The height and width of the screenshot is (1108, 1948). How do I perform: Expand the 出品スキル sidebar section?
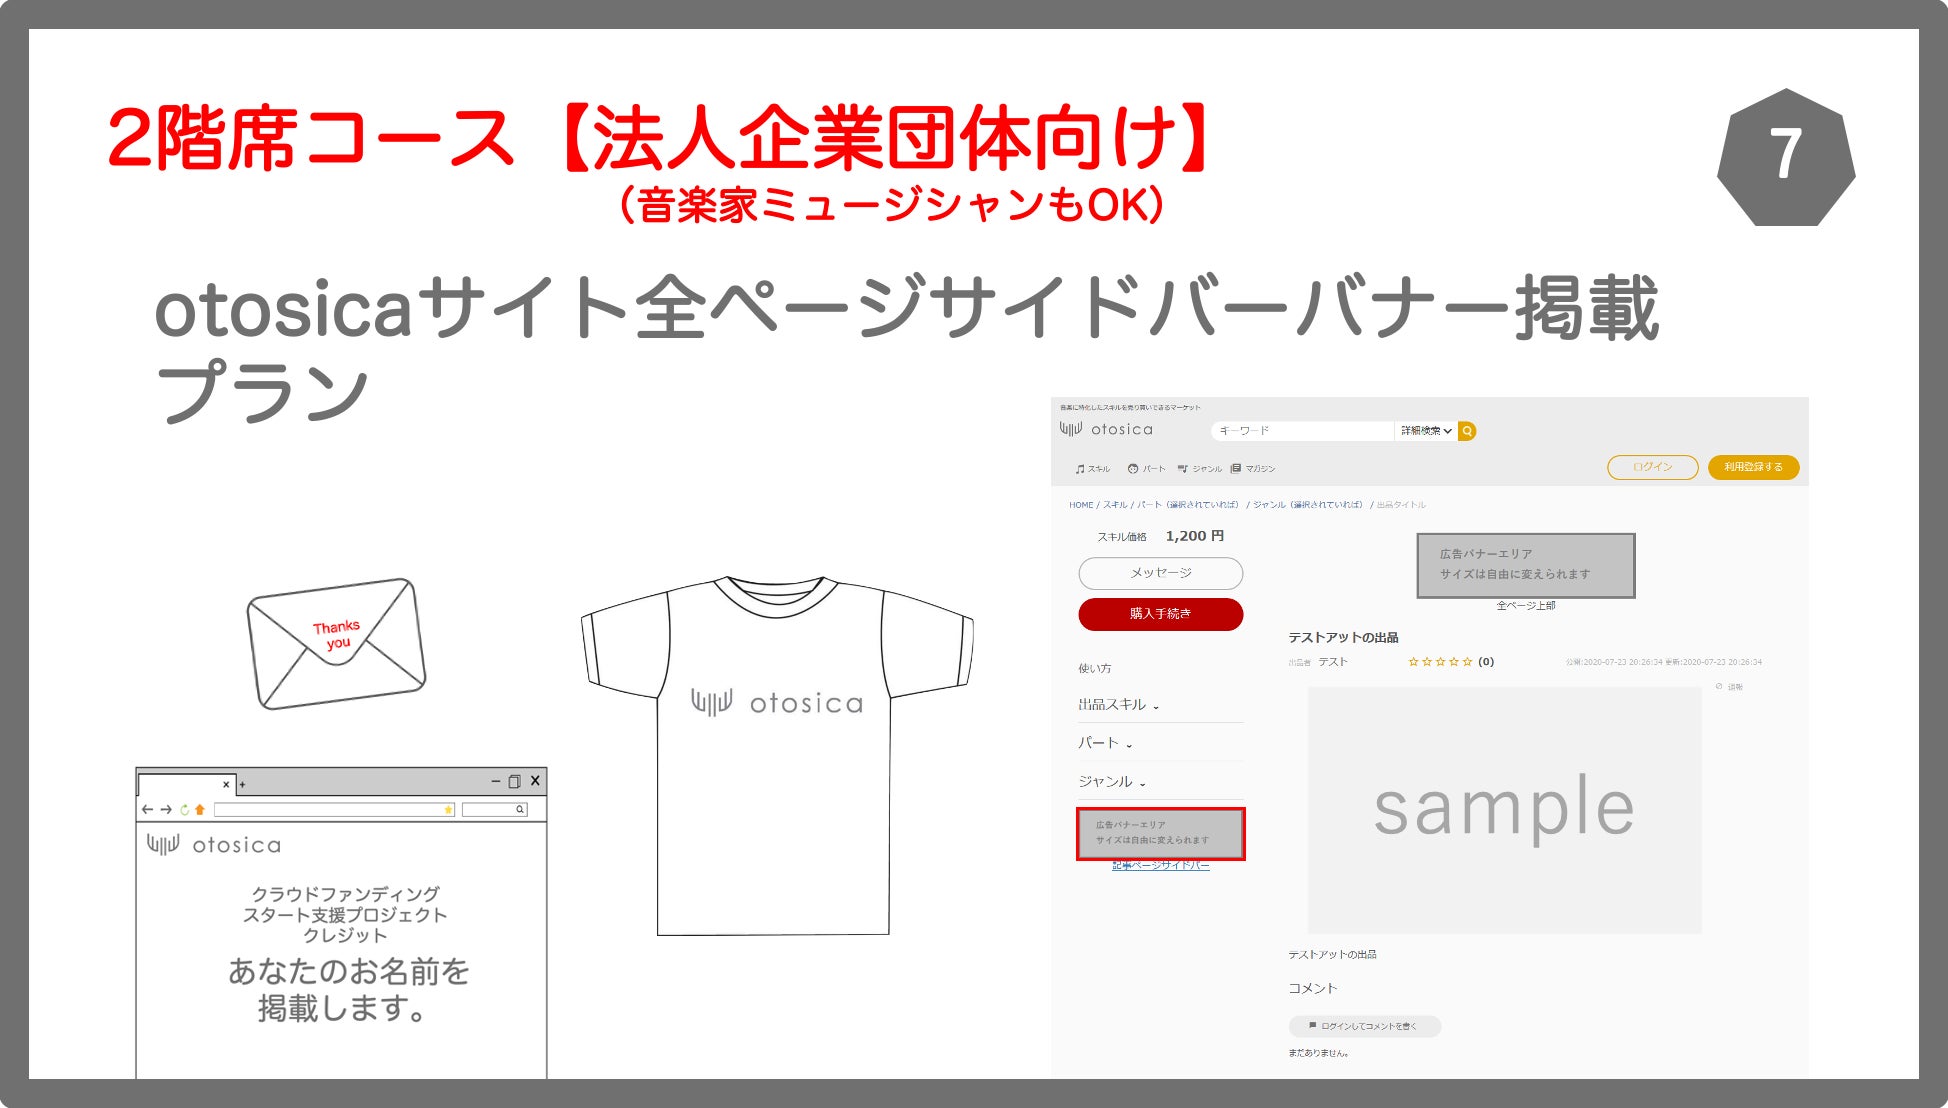click(1118, 705)
